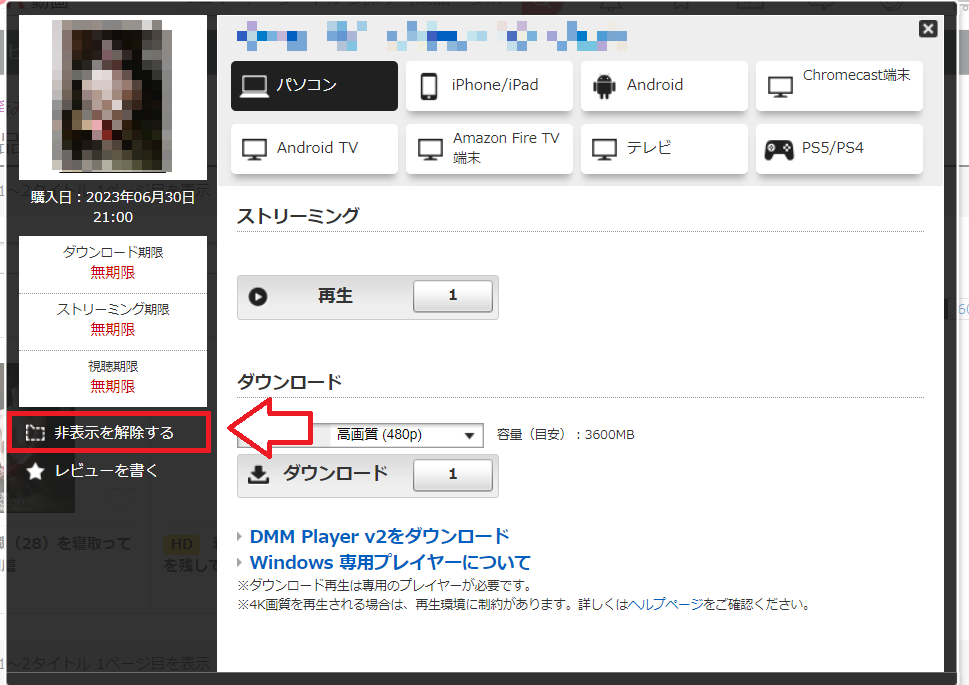Choose the Android TV tab

coord(314,148)
